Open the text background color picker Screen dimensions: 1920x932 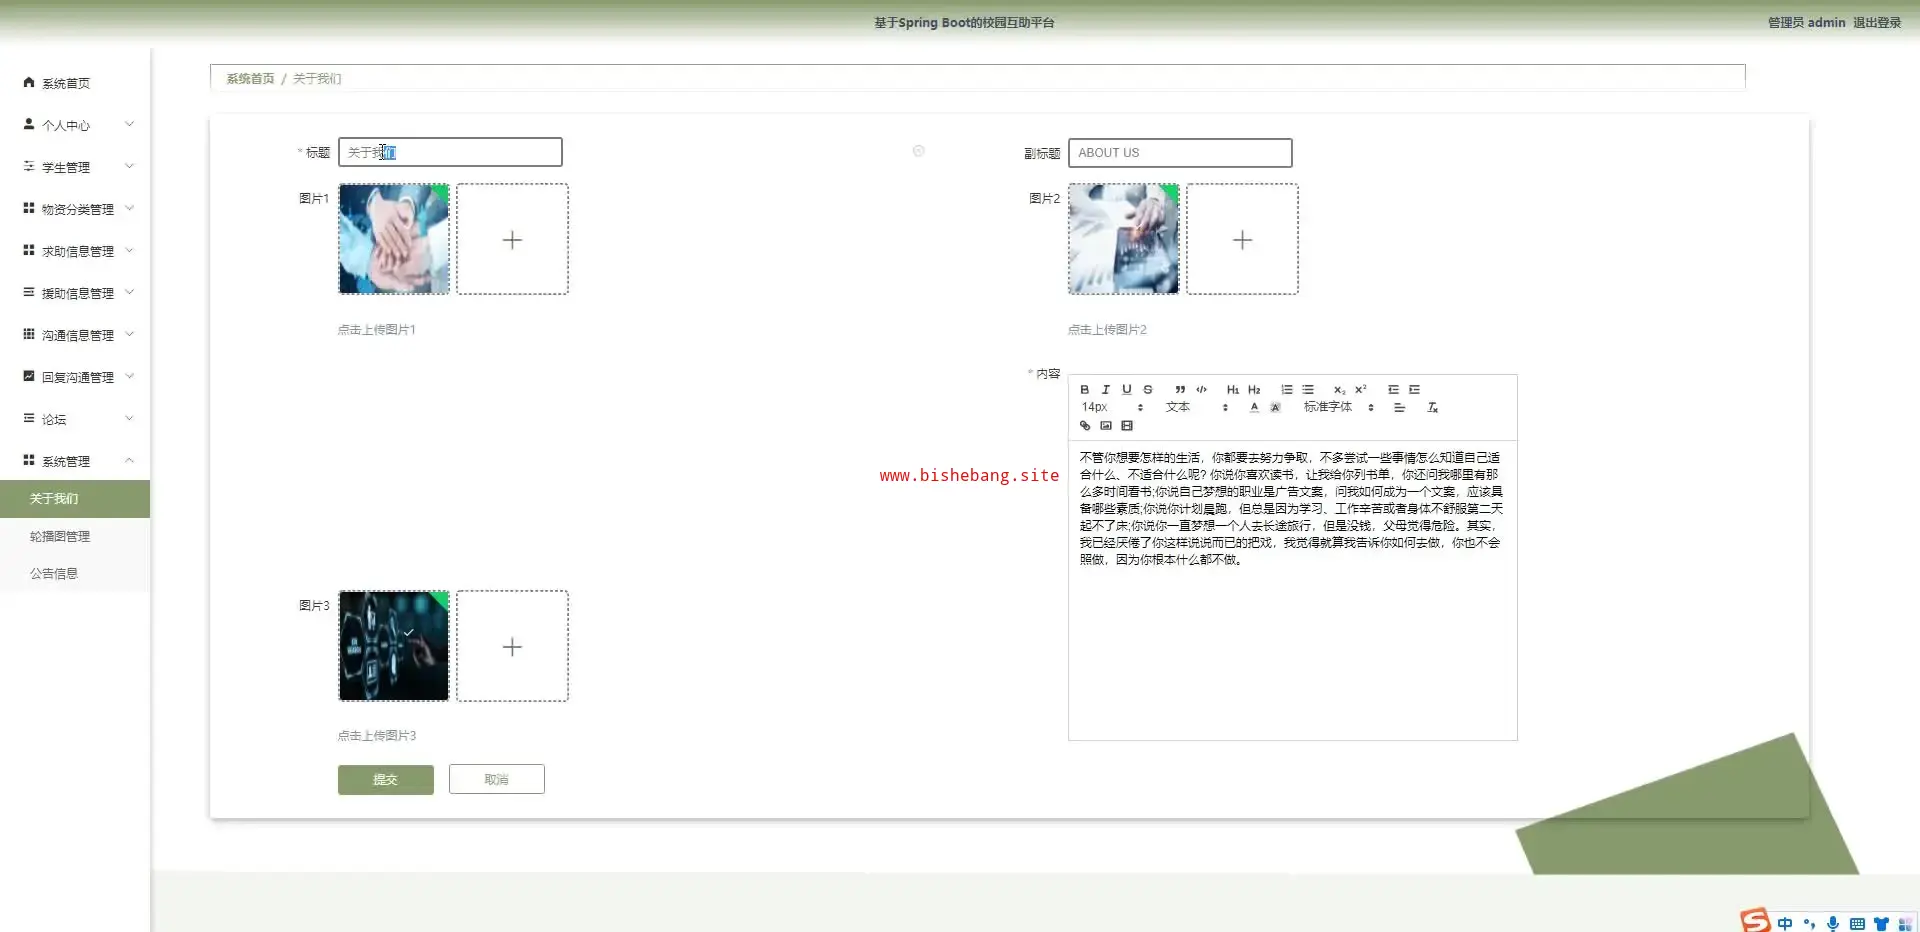[x=1275, y=408]
